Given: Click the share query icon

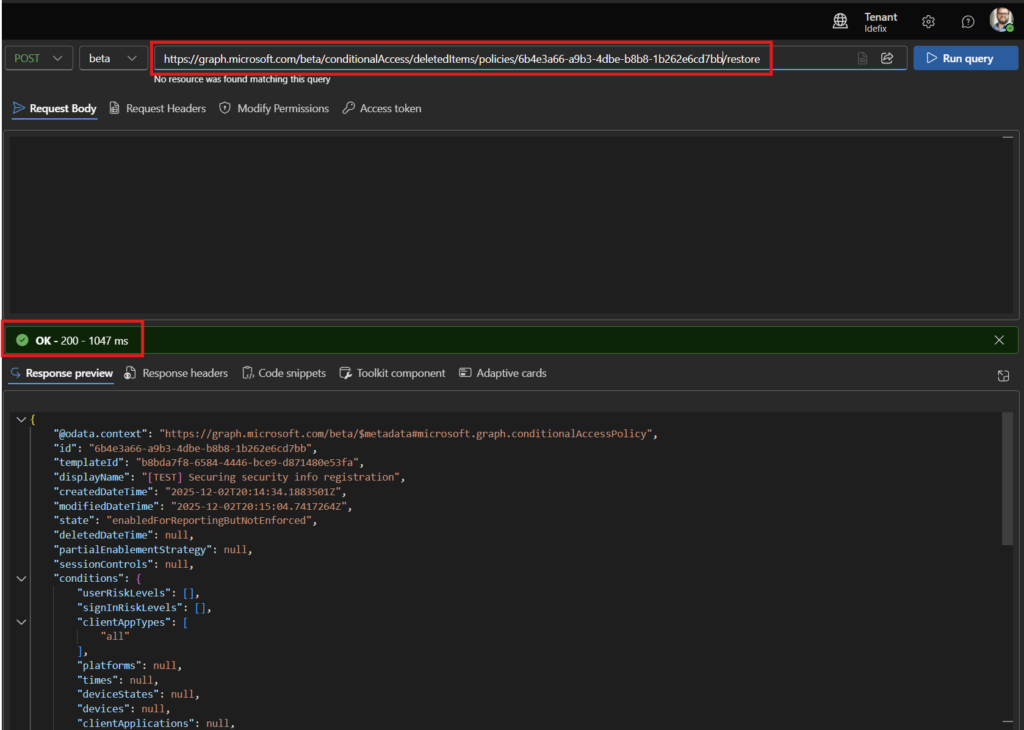Looking at the screenshot, I should tap(886, 58).
